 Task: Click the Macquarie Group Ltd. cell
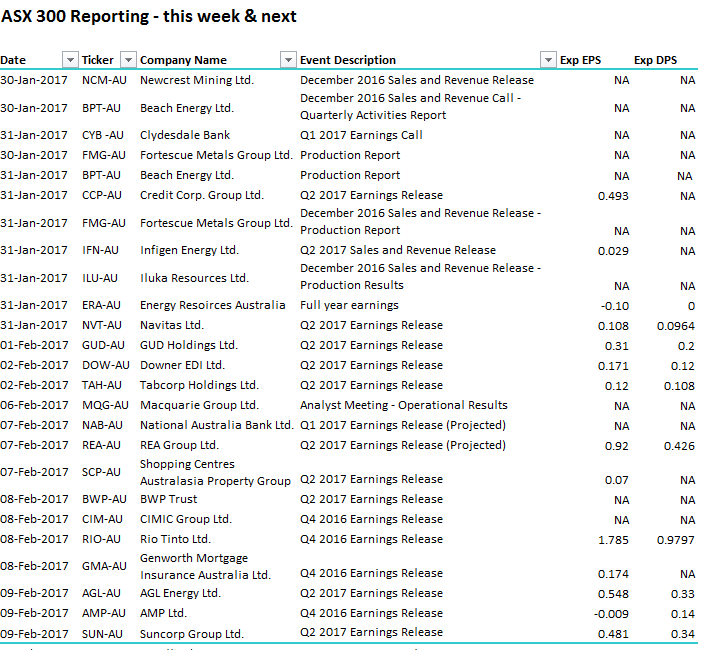point(199,405)
